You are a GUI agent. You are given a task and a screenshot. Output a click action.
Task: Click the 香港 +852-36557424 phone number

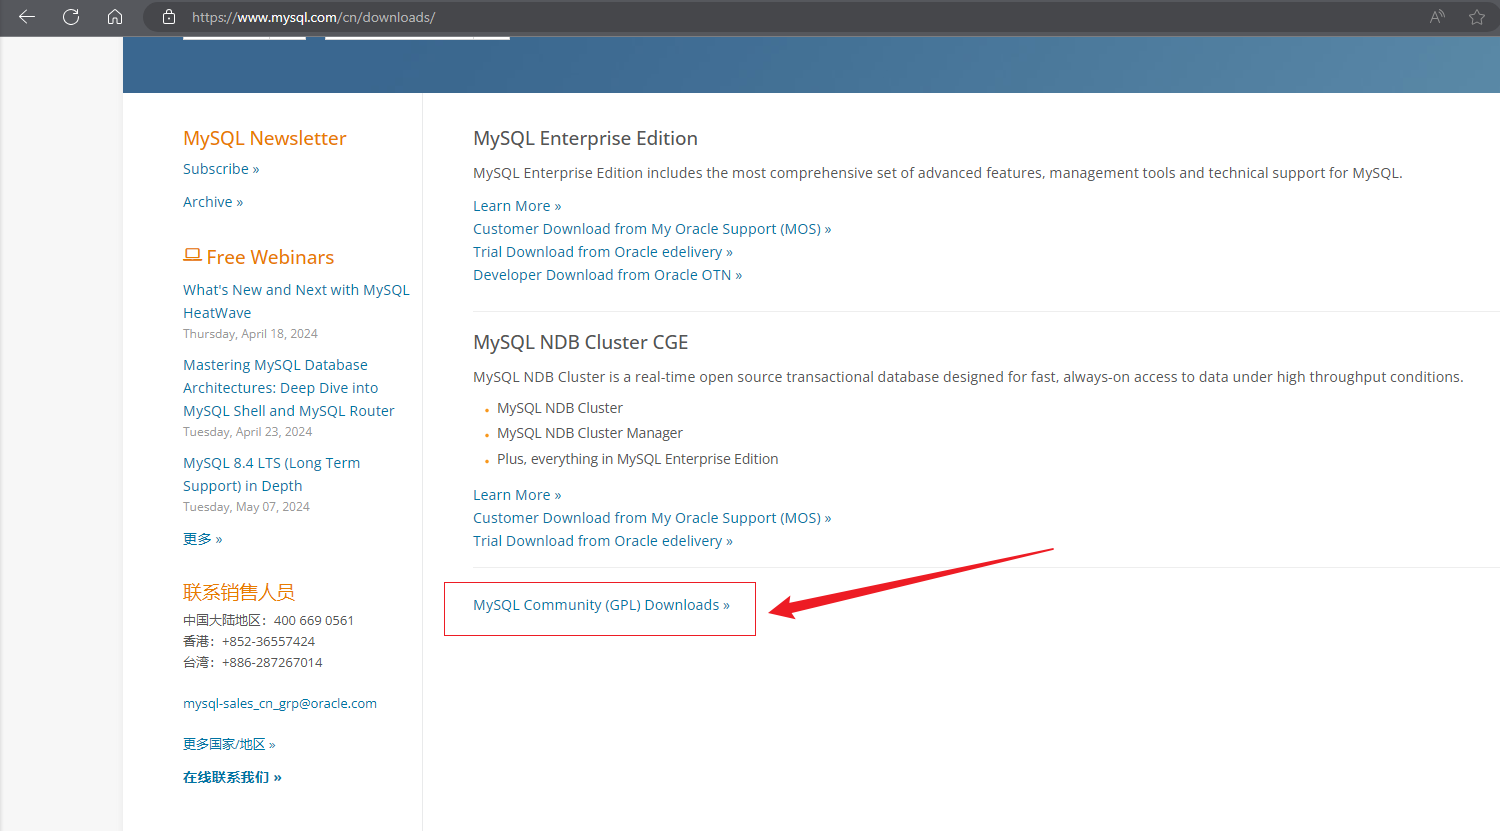tap(249, 641)
